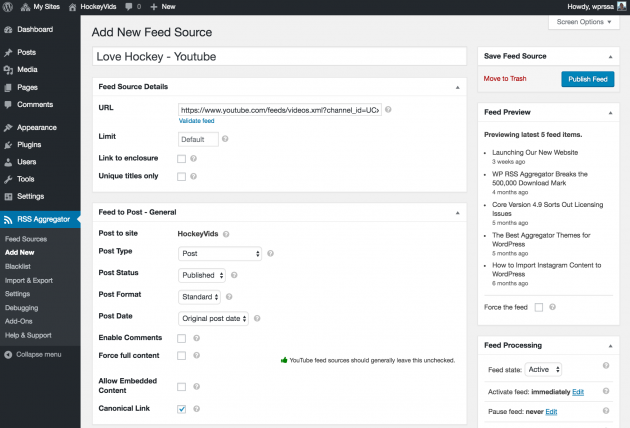Screen dimensions: 630x428
Task: Click the help icon beside Post Status
Action: pos(234,275)
